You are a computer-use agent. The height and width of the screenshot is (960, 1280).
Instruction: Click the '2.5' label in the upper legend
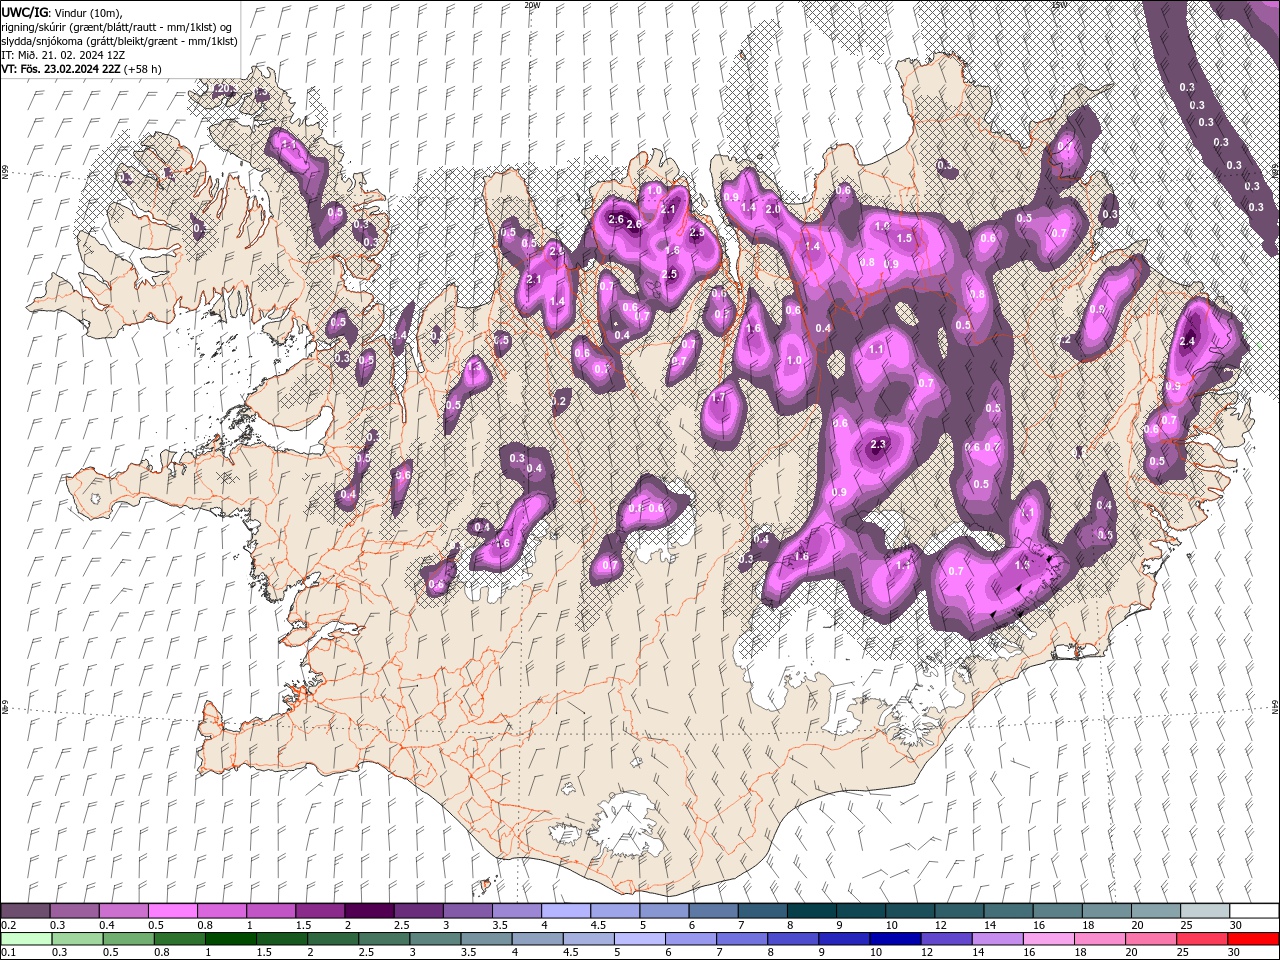click(x=401, y=925)
